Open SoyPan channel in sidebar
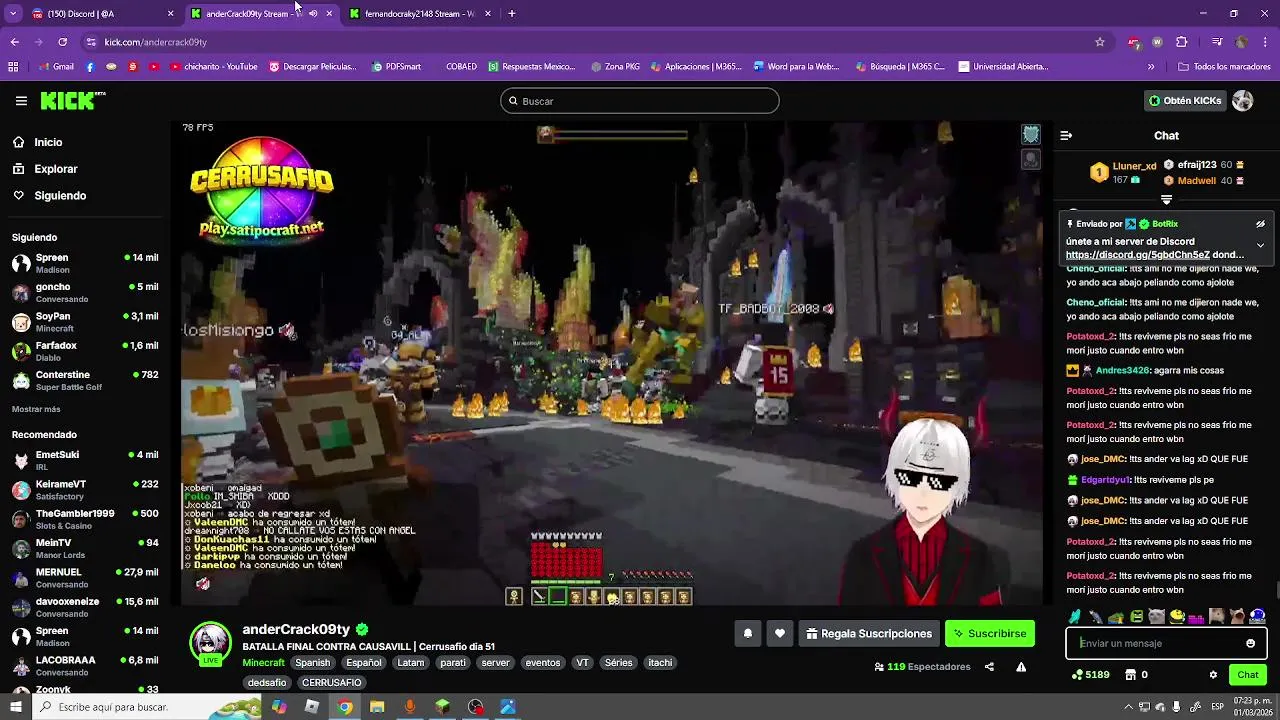The width and height of the screenshot is (1280, 720). click(x=85, y=321)
